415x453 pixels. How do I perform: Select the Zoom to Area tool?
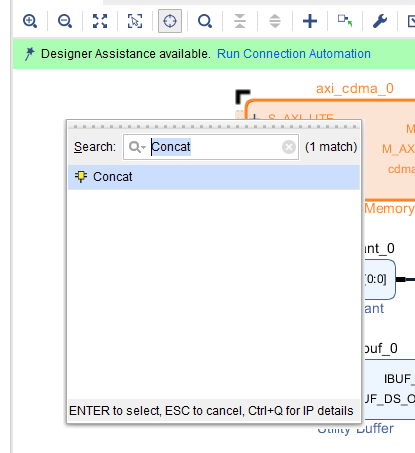(135, 21)
